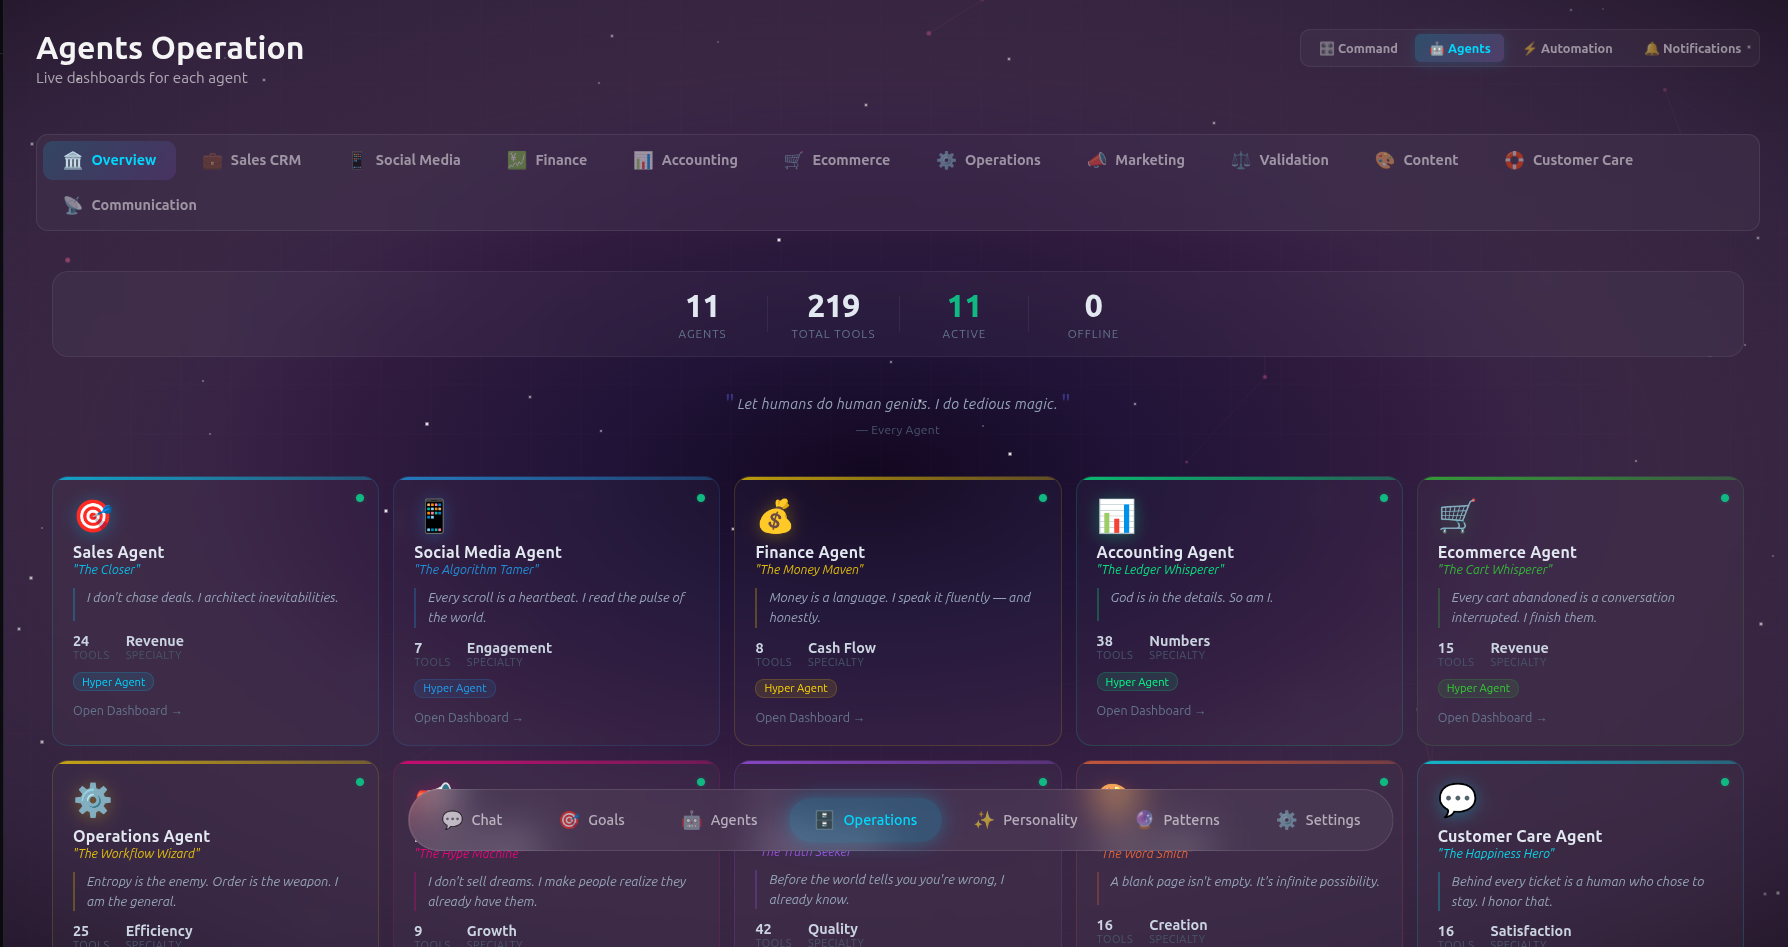
Task: Open Dashboard link for Social Media Agent
Action: pyautogui.click(x=468, y=718)
